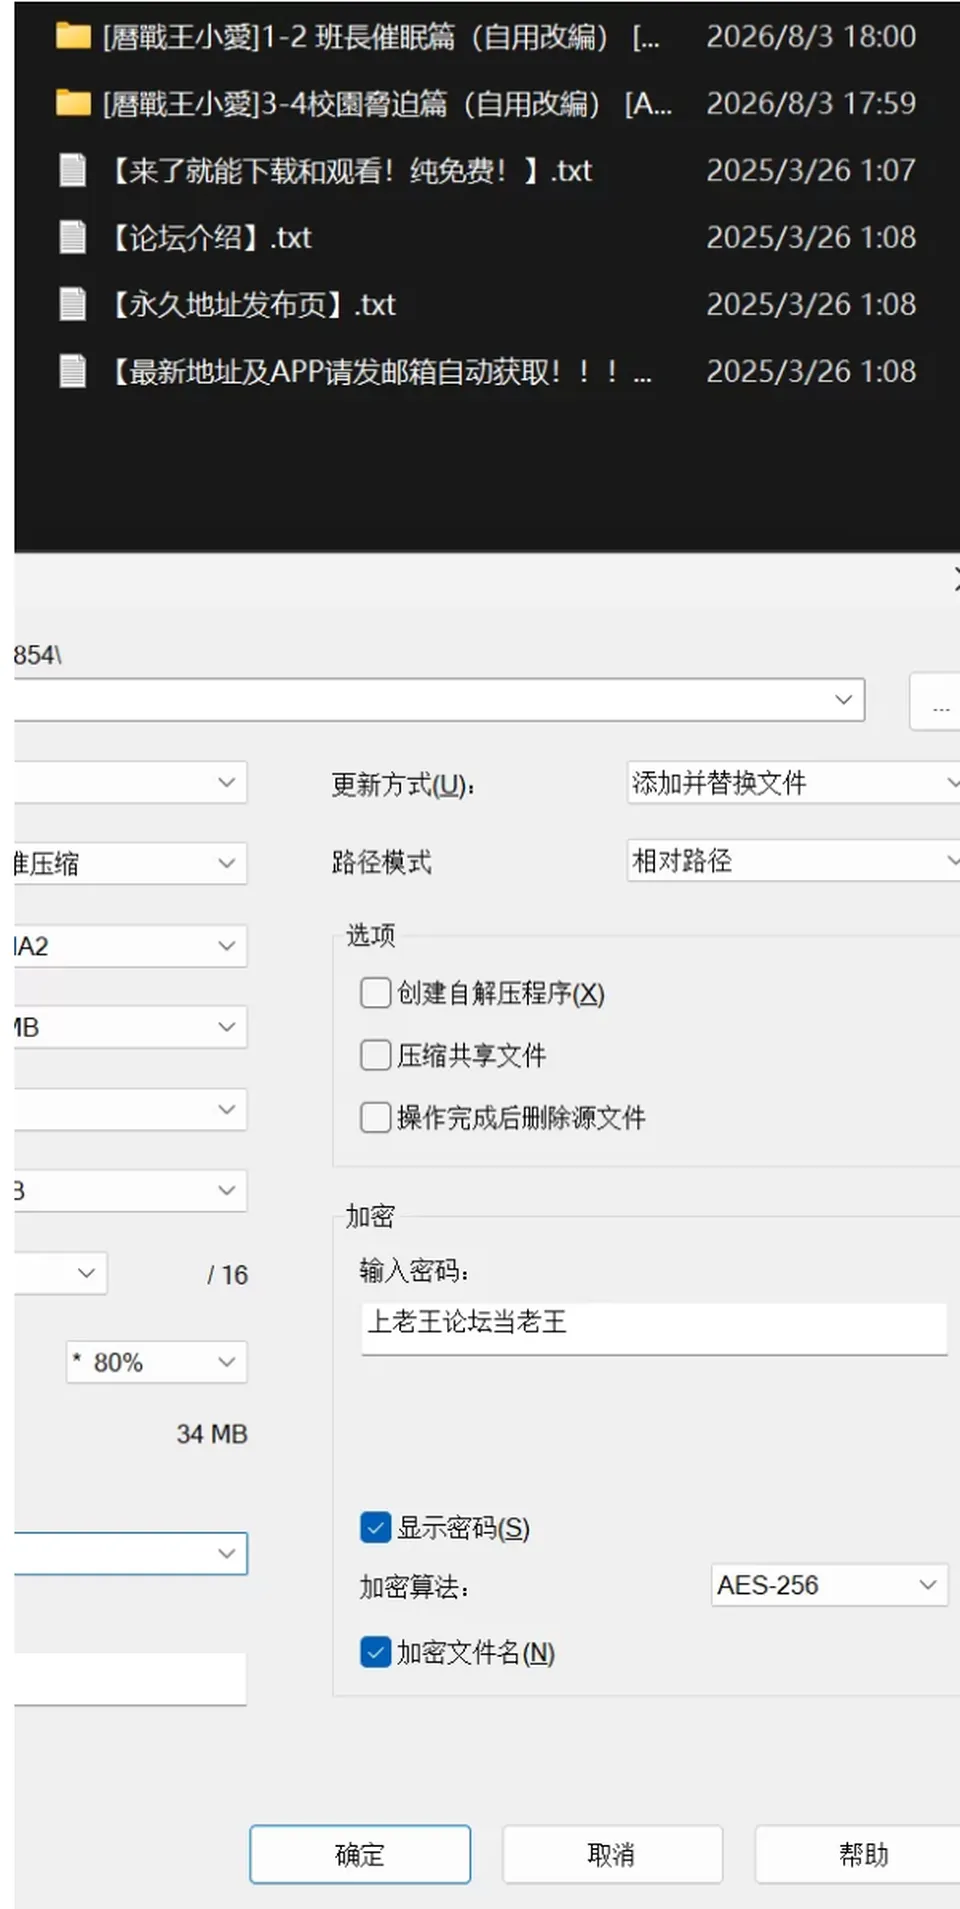Open the 加密算法 AES-256 dropdown
Screen dimensions: 960x1909
(x=829, y=1585)
